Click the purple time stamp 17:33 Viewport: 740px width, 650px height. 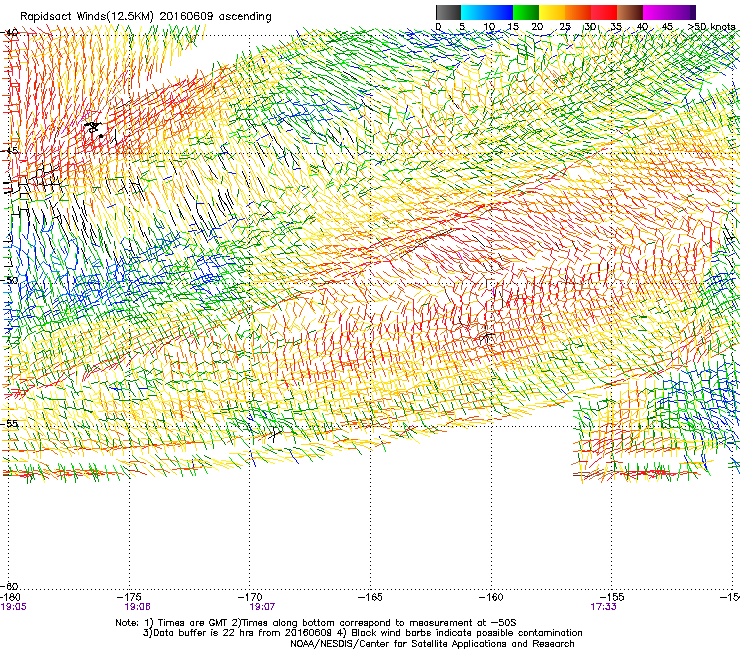[x=603, y=607]
